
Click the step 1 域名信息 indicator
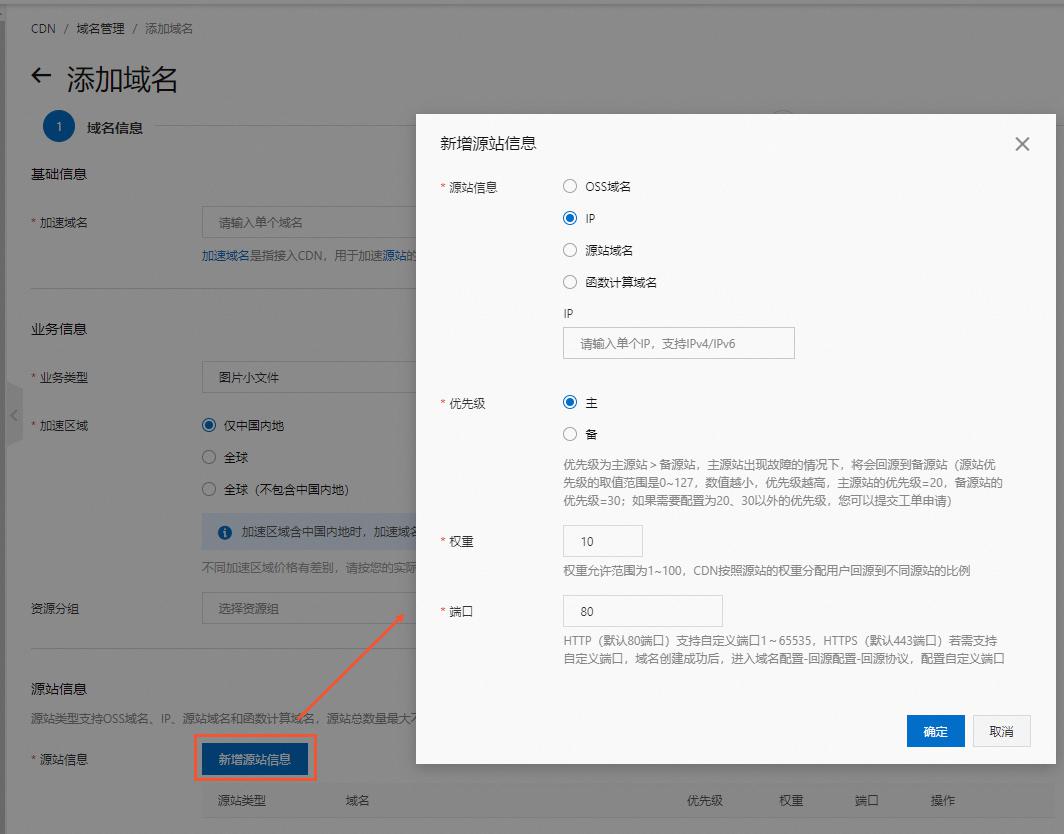57,126
